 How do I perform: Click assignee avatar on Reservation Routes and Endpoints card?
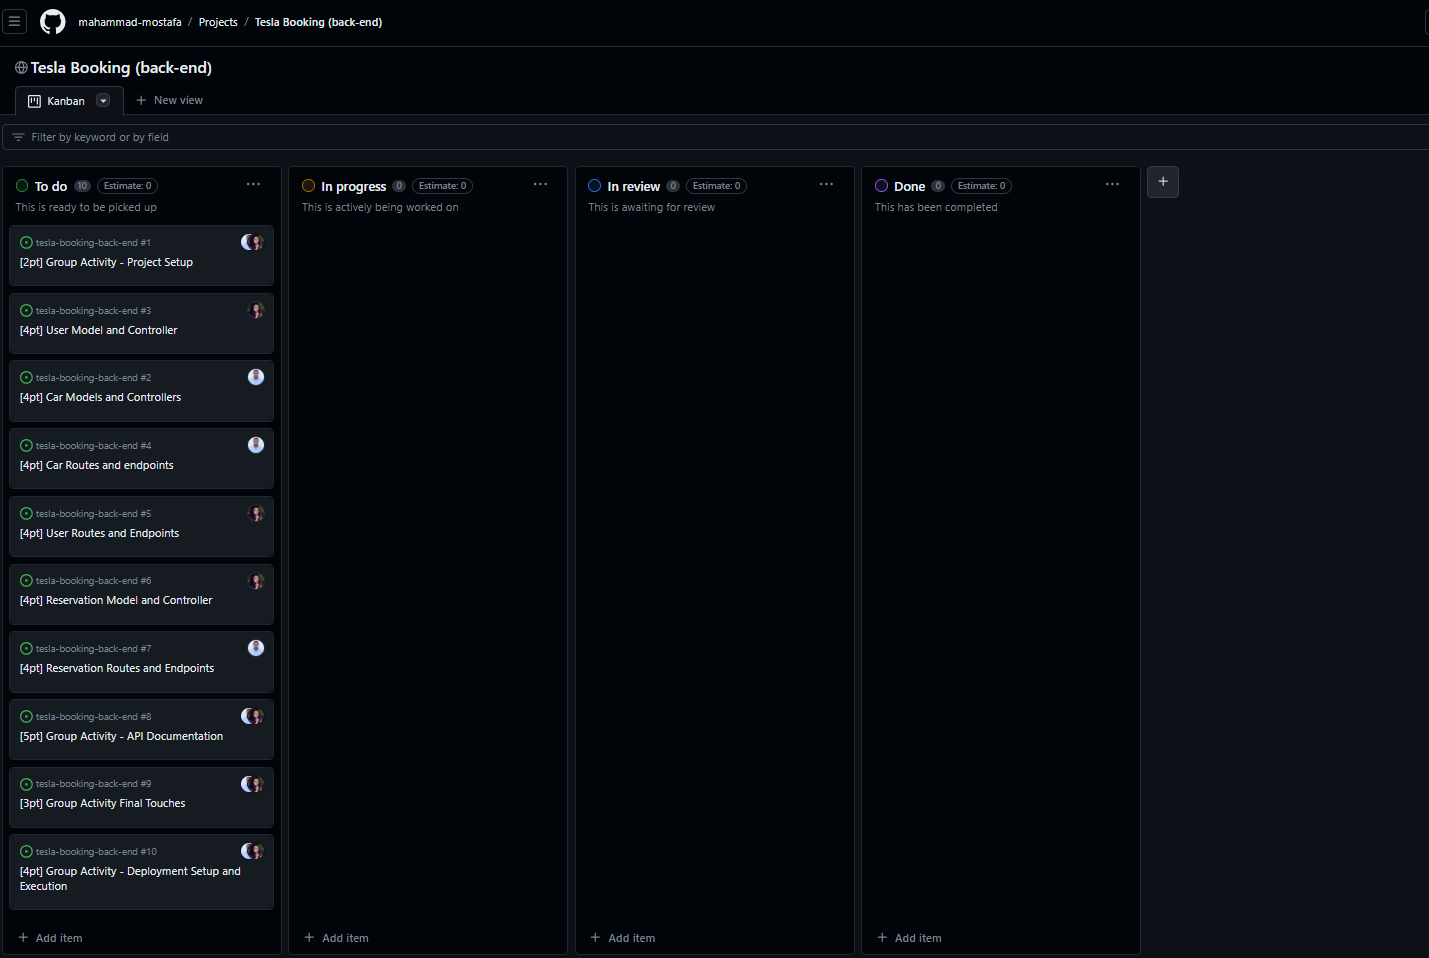click(256, 648)
